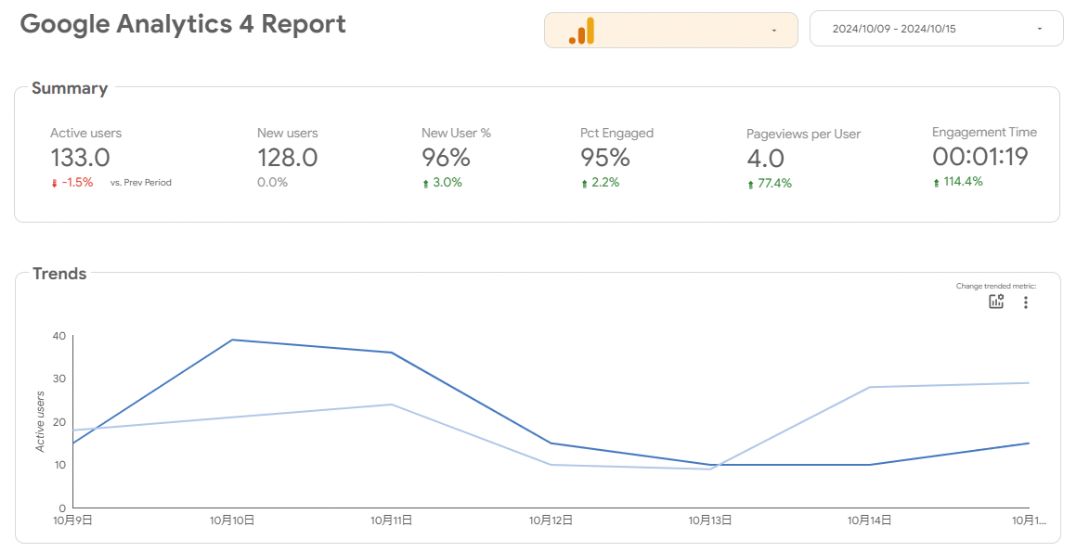Click the 10月11日 x-axis label
Viewport: 1076px width, 552px height.
point(391,520)
